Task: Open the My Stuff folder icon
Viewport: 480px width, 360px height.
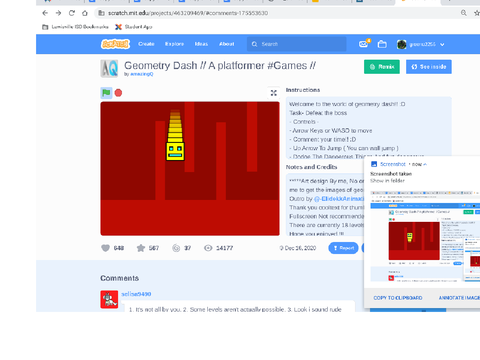Action: tap(382, 44)
